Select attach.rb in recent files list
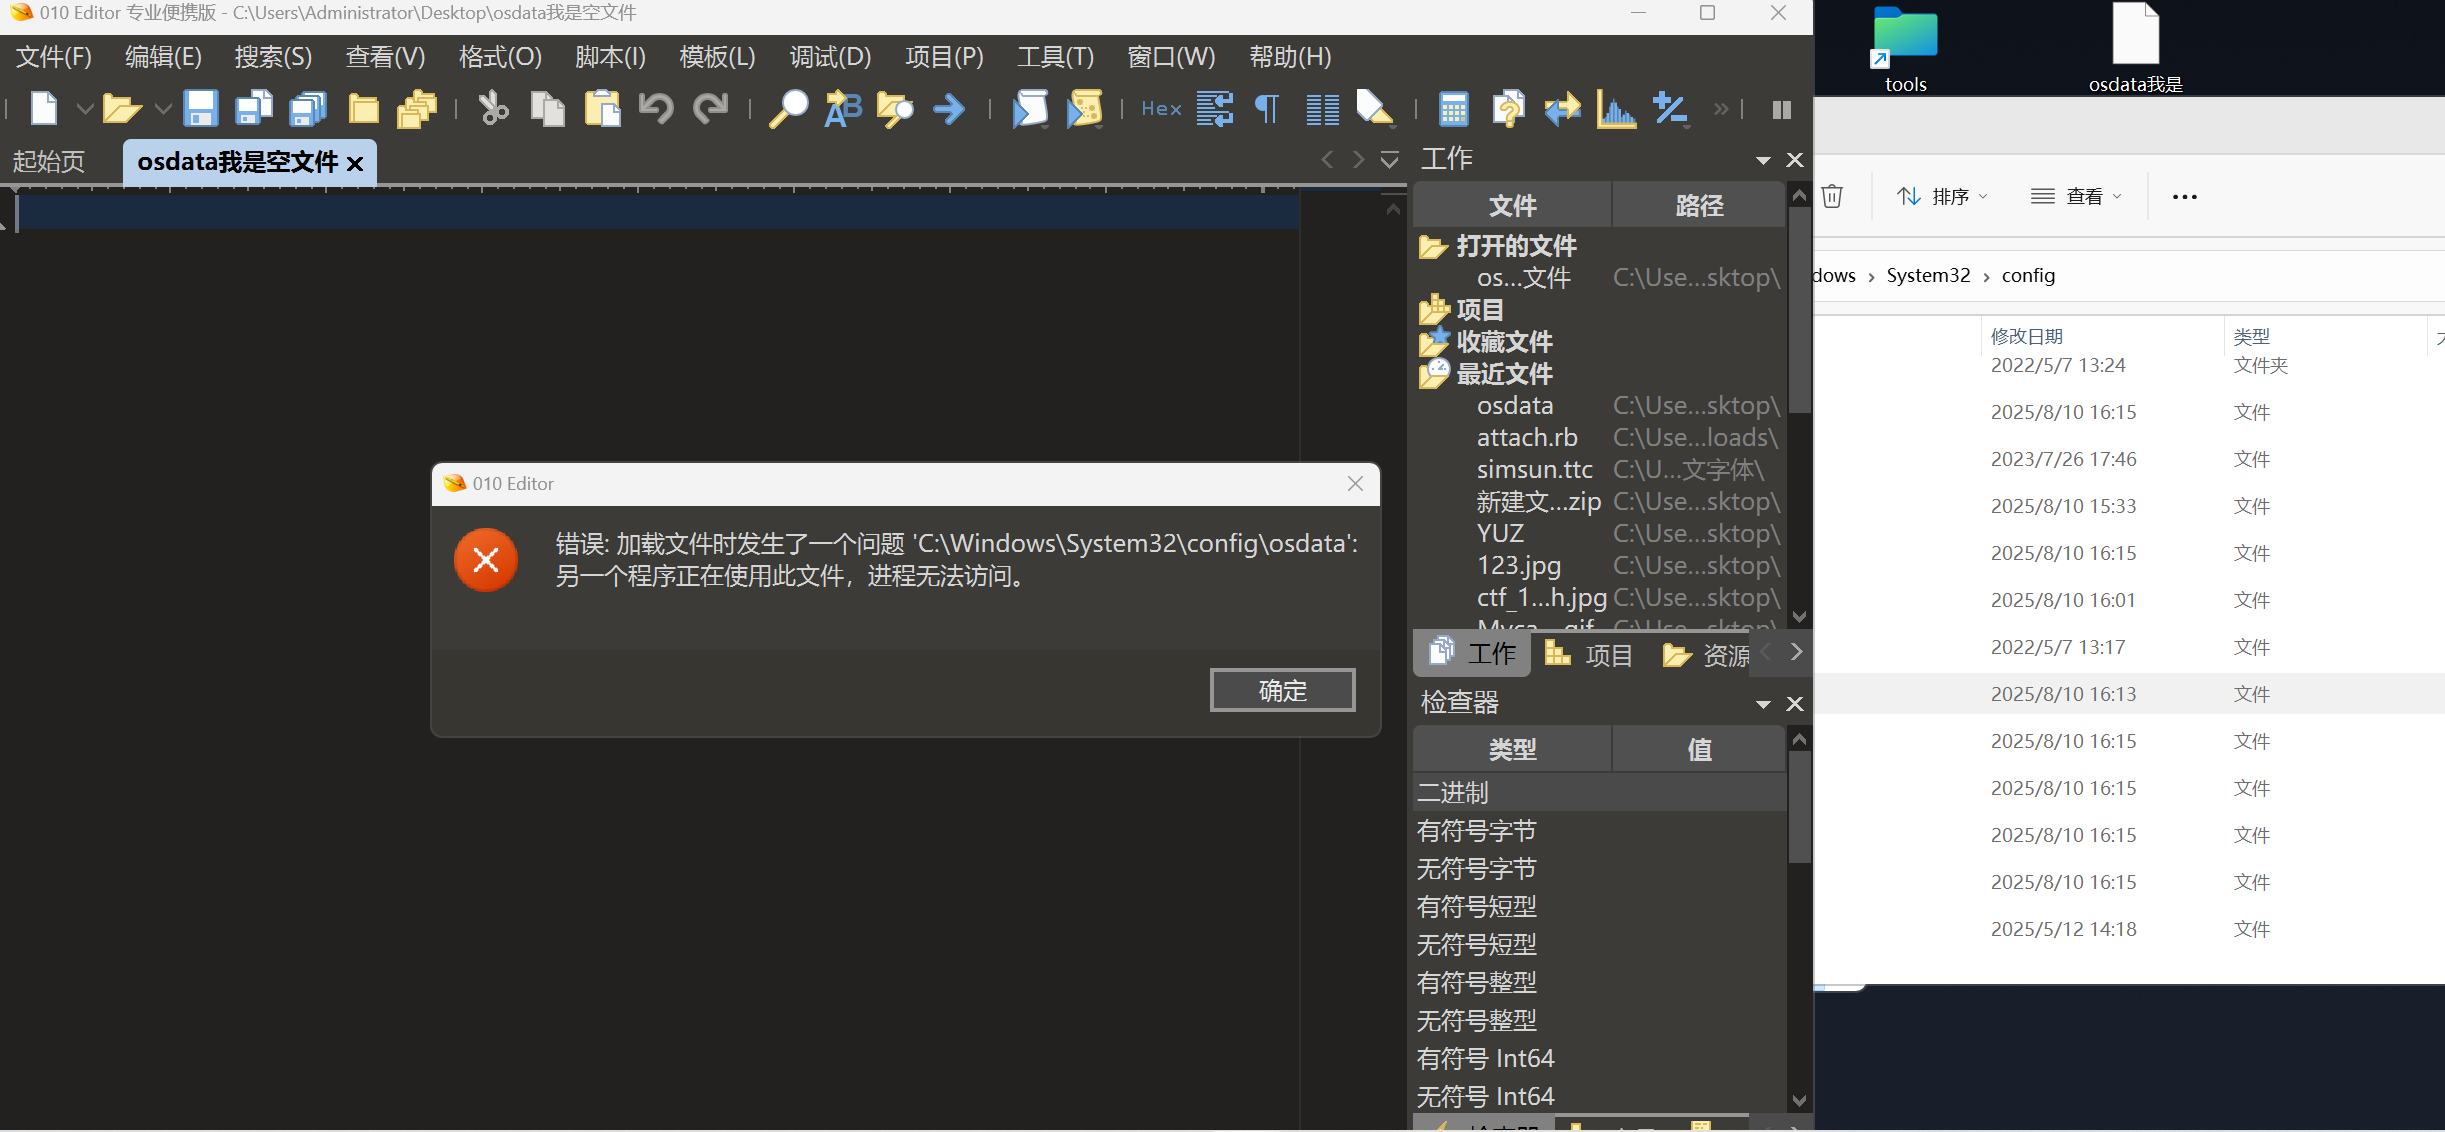Image resolution: width=2445 pixels, height=1132 pixels. pyautogui.click(x=1526, y=437)
